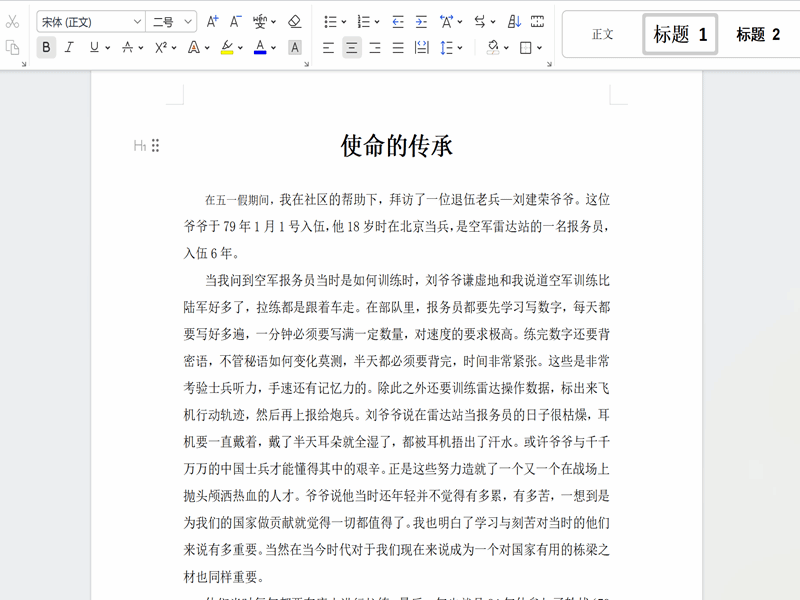Viewport: 800px width, 600px height.
Task: Click the paragraph starting 在五一假期间
Action: click(x=397, y=226)
